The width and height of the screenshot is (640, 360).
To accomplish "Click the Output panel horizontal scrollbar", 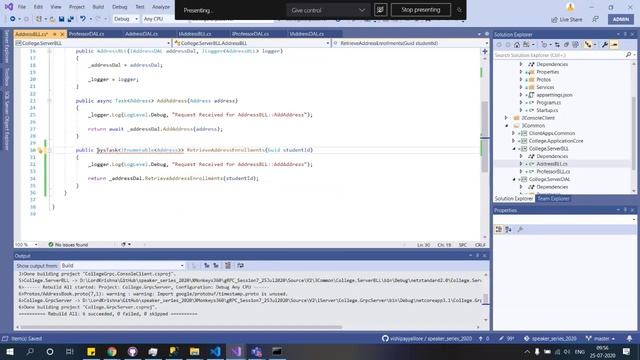I will [x=181, y=327].
